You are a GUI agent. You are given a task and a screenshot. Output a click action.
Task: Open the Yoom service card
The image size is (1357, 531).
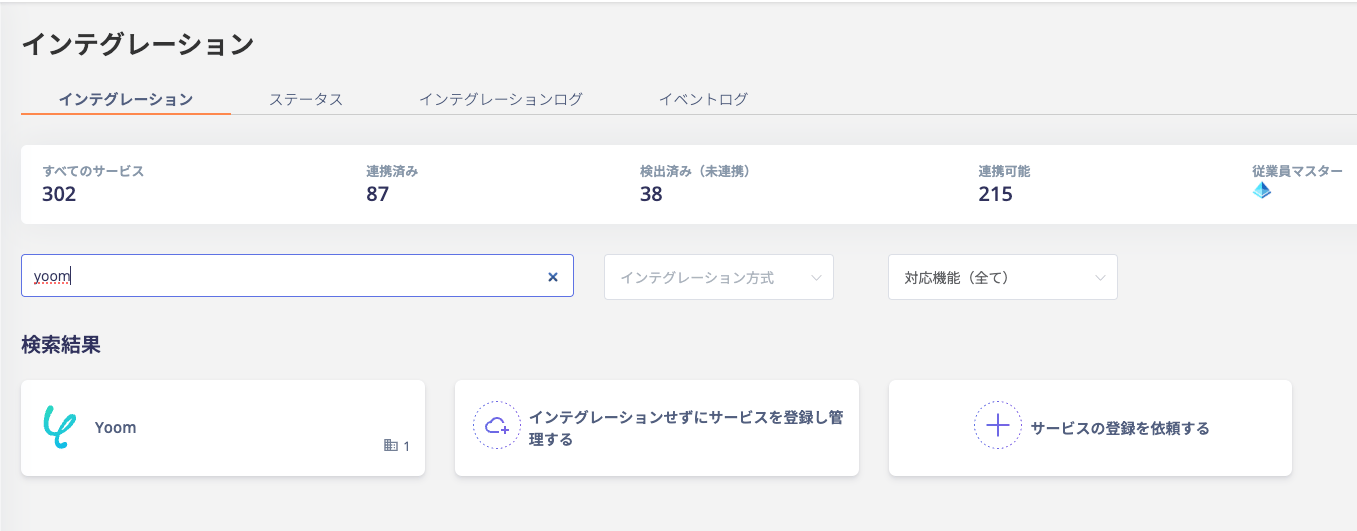point(223,428)
